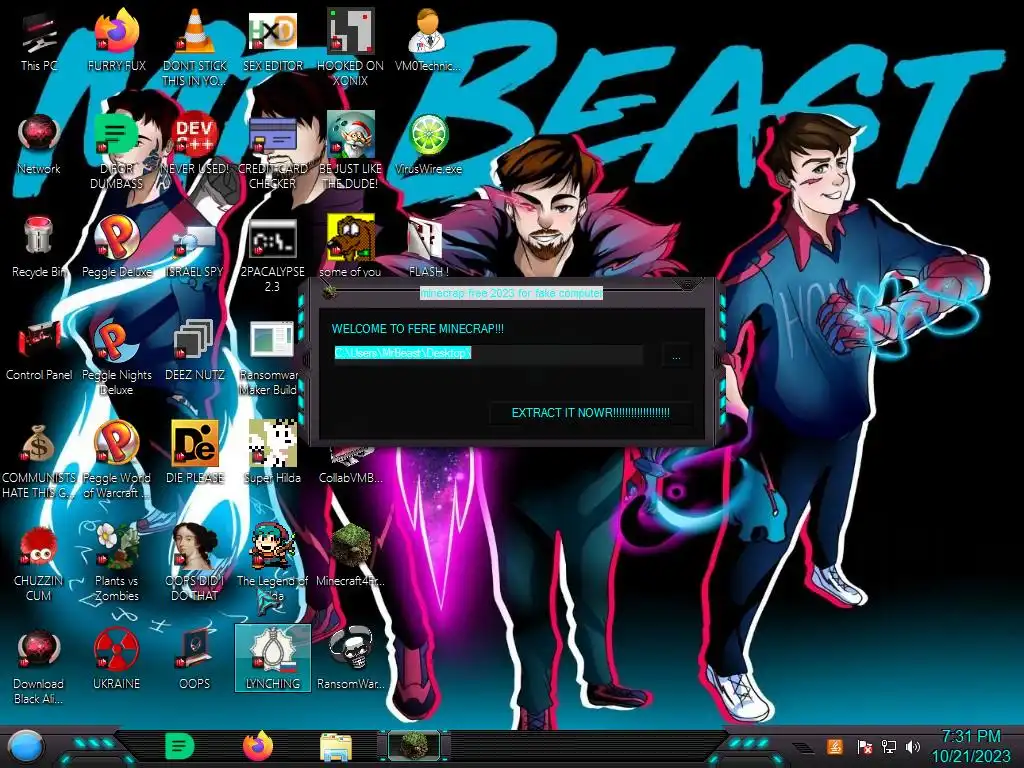Click WELCOME TO FERE MINECRAP!!! text
This screenshot has width=1024, height=768.
tap(417, 328)
